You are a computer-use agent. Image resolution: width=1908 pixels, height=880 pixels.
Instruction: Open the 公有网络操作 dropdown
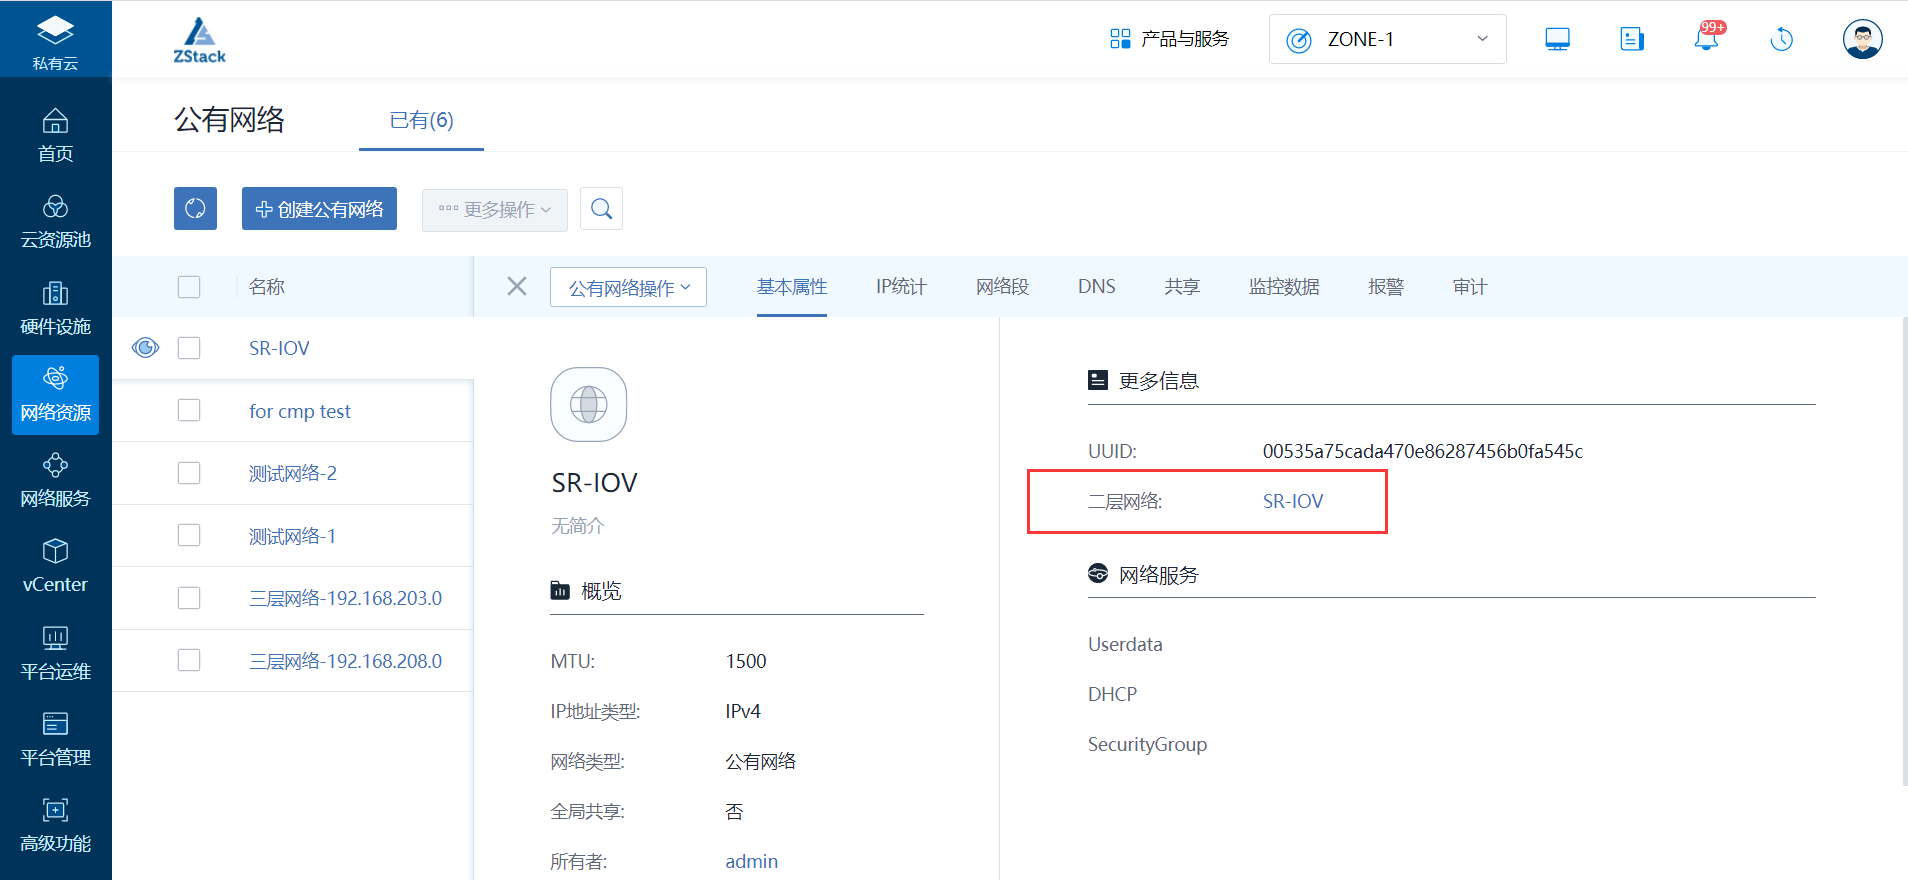click(628, 288)
